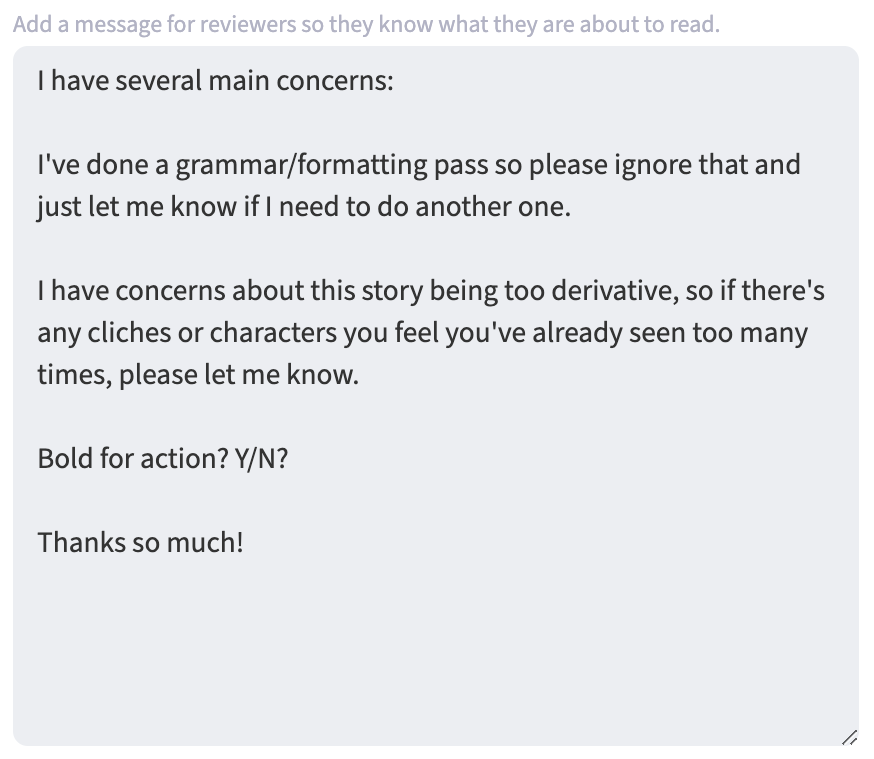Screen dimensions: 874x759
Task: Place cursor at 'Bold for action? Y/N?' line
Action: [163, 458]
